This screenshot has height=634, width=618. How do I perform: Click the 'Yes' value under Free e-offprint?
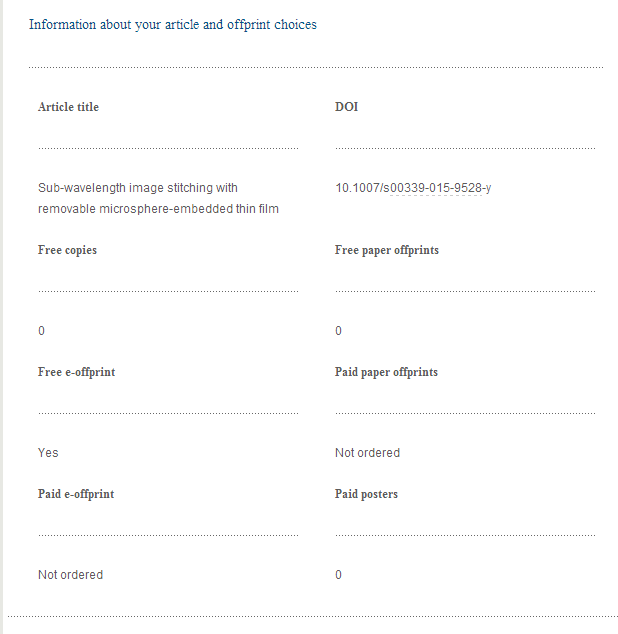[x=48, y=453]
